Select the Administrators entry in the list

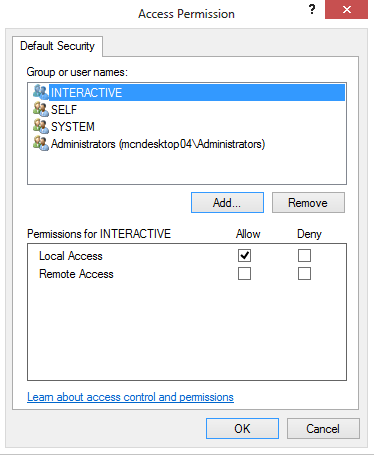pyautogui.click(x=158, y=144)
